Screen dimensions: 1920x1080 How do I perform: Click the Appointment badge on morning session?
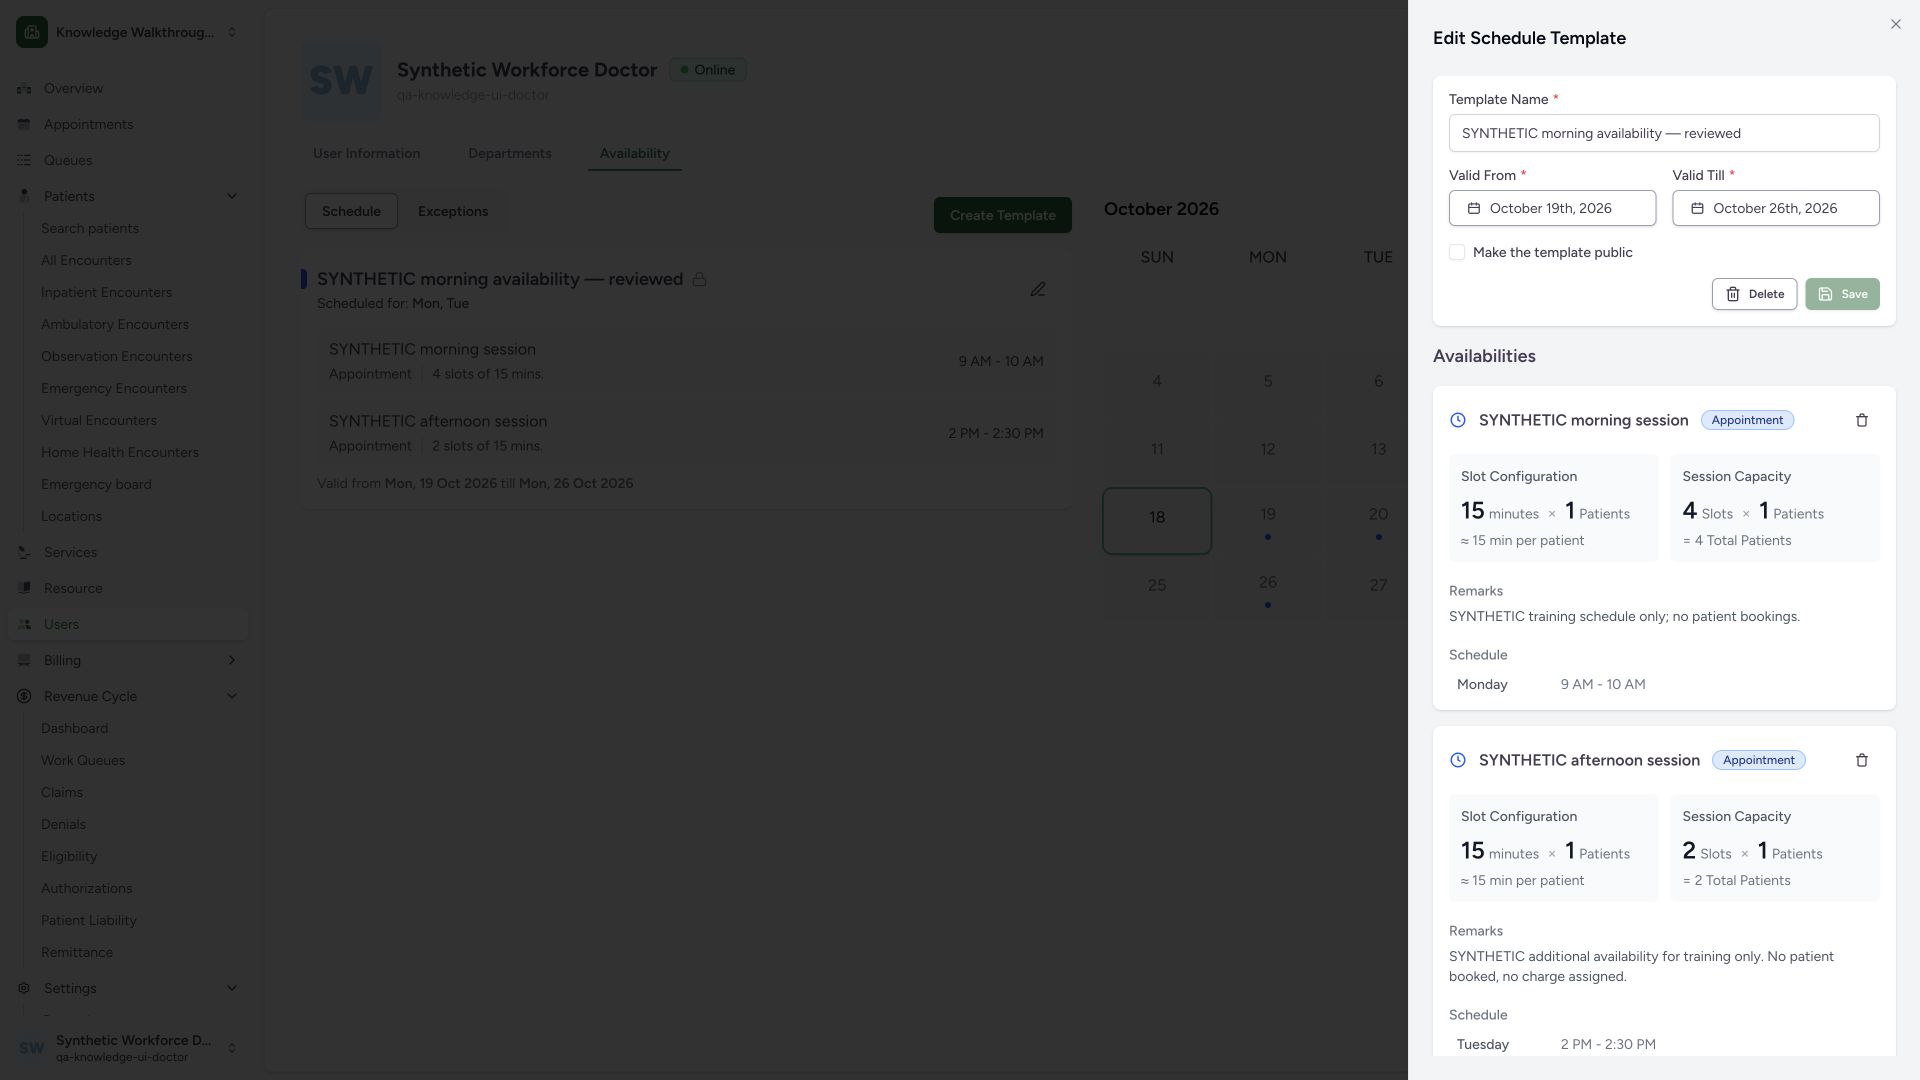(1747, 420)
